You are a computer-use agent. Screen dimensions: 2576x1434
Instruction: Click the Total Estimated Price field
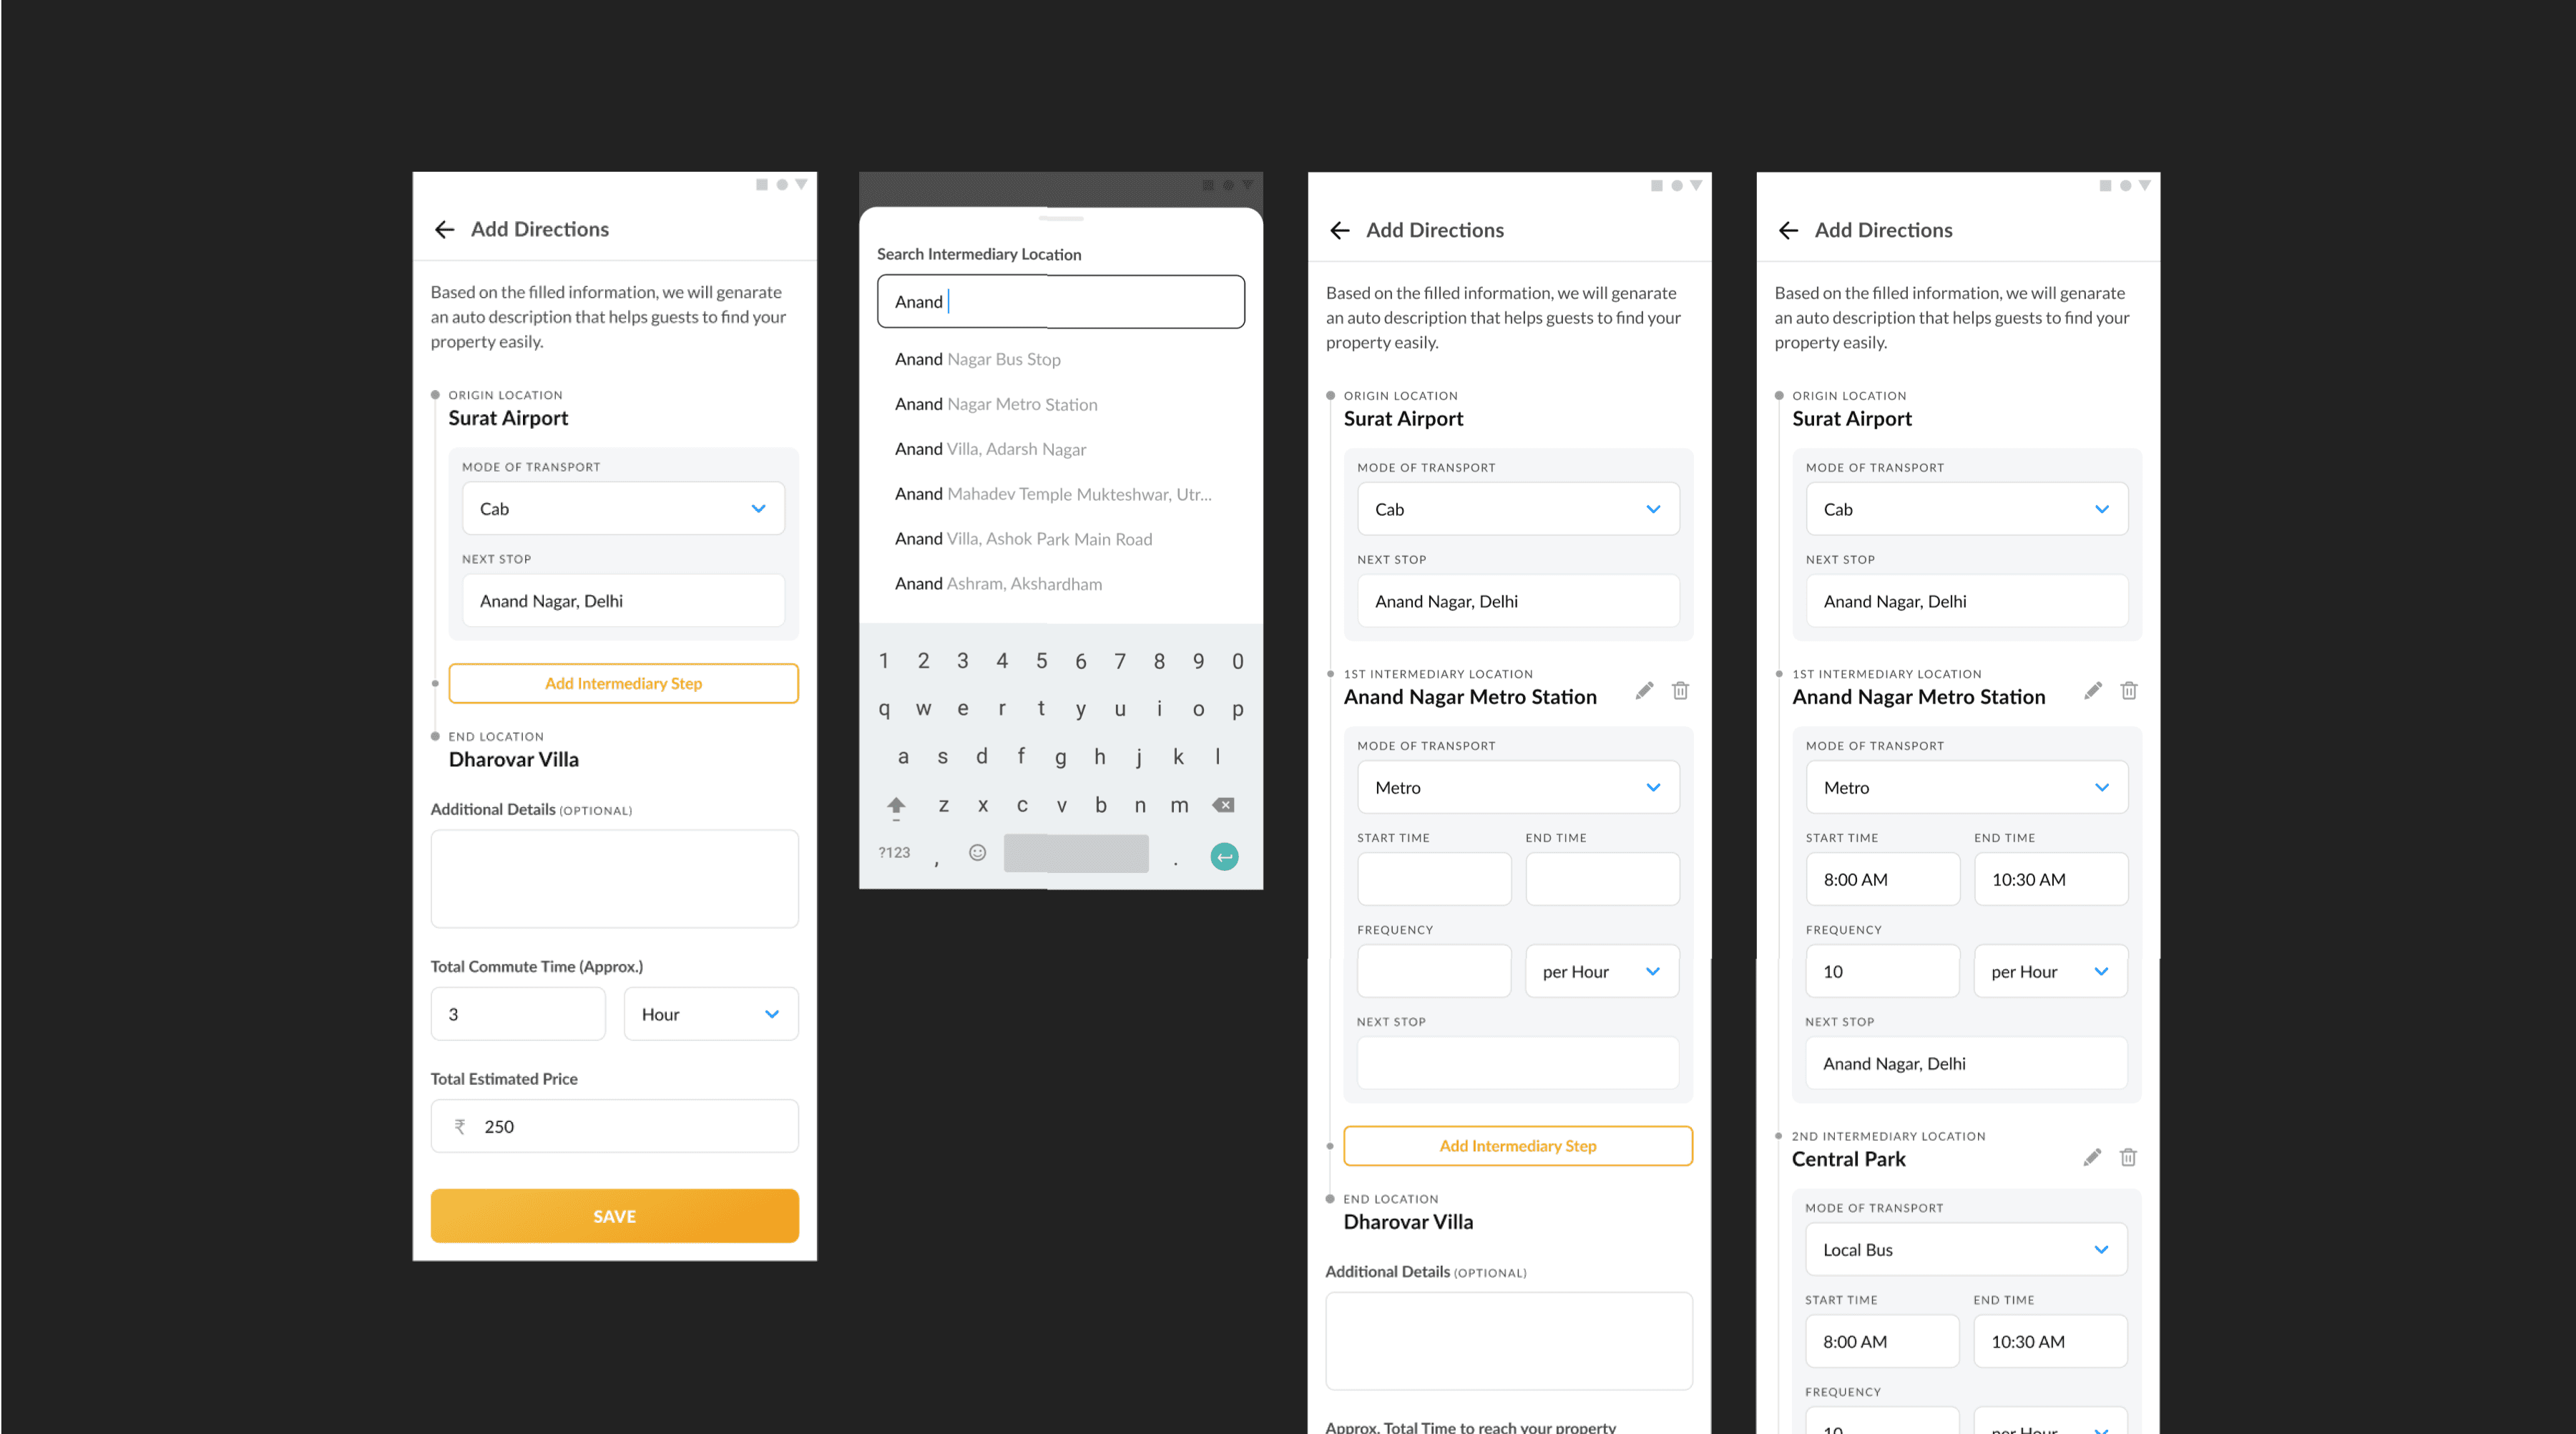click(x=614, y=1126)
